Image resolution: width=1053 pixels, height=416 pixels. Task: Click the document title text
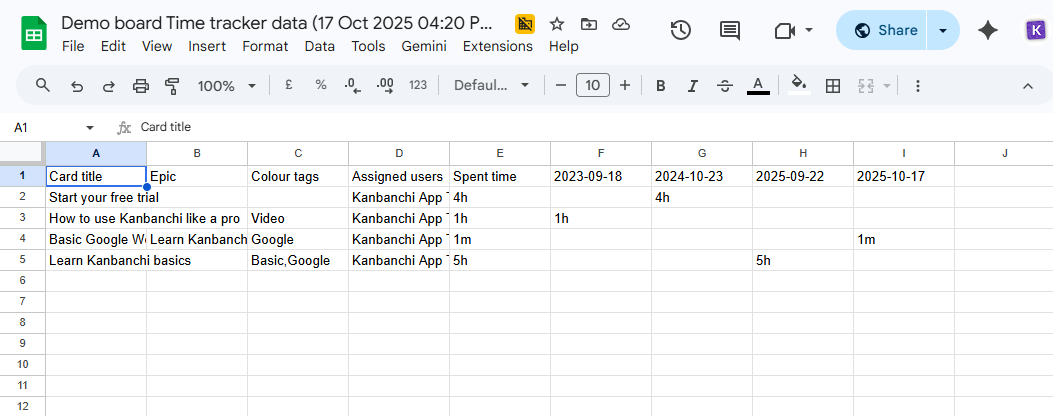coord(277,23)
